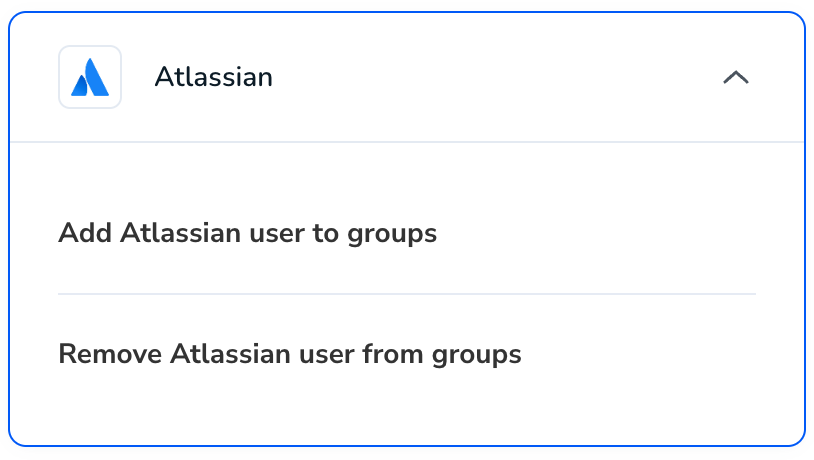The width and height of the screenshot is (814, 460).
Task: Pick the last Atlassian action in list
Action: click(290, 355)
